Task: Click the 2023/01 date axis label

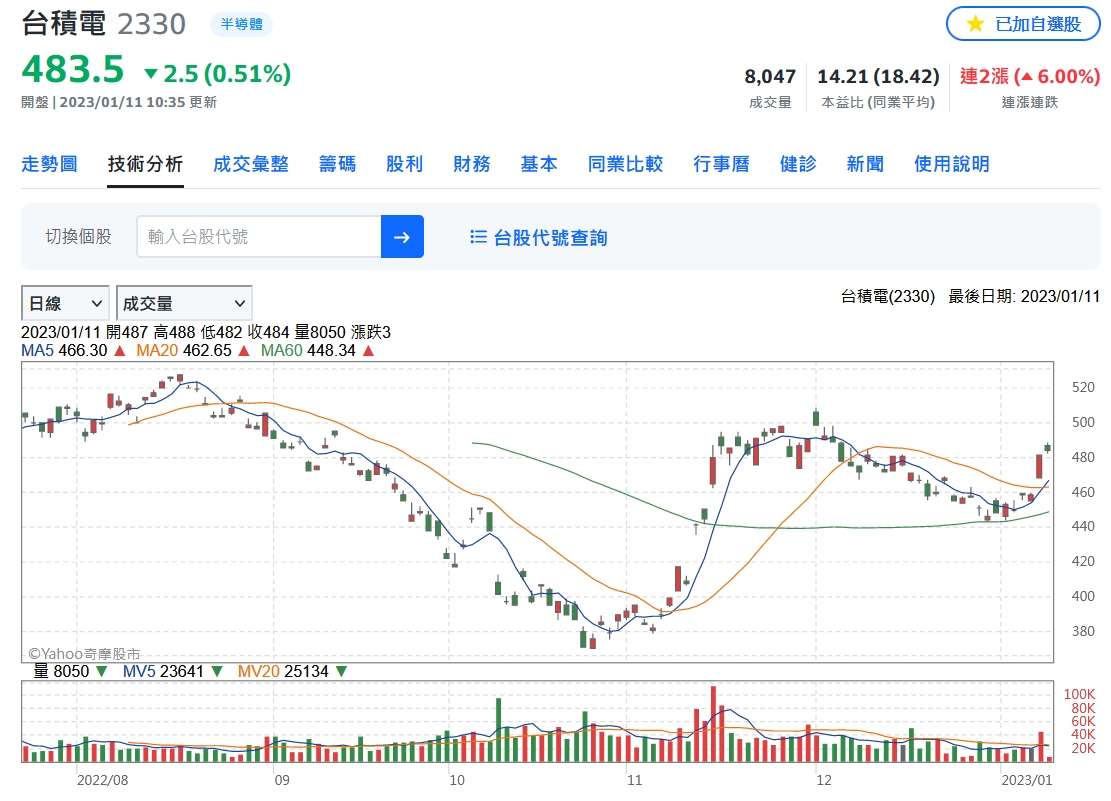Action: click(1027, 780)
